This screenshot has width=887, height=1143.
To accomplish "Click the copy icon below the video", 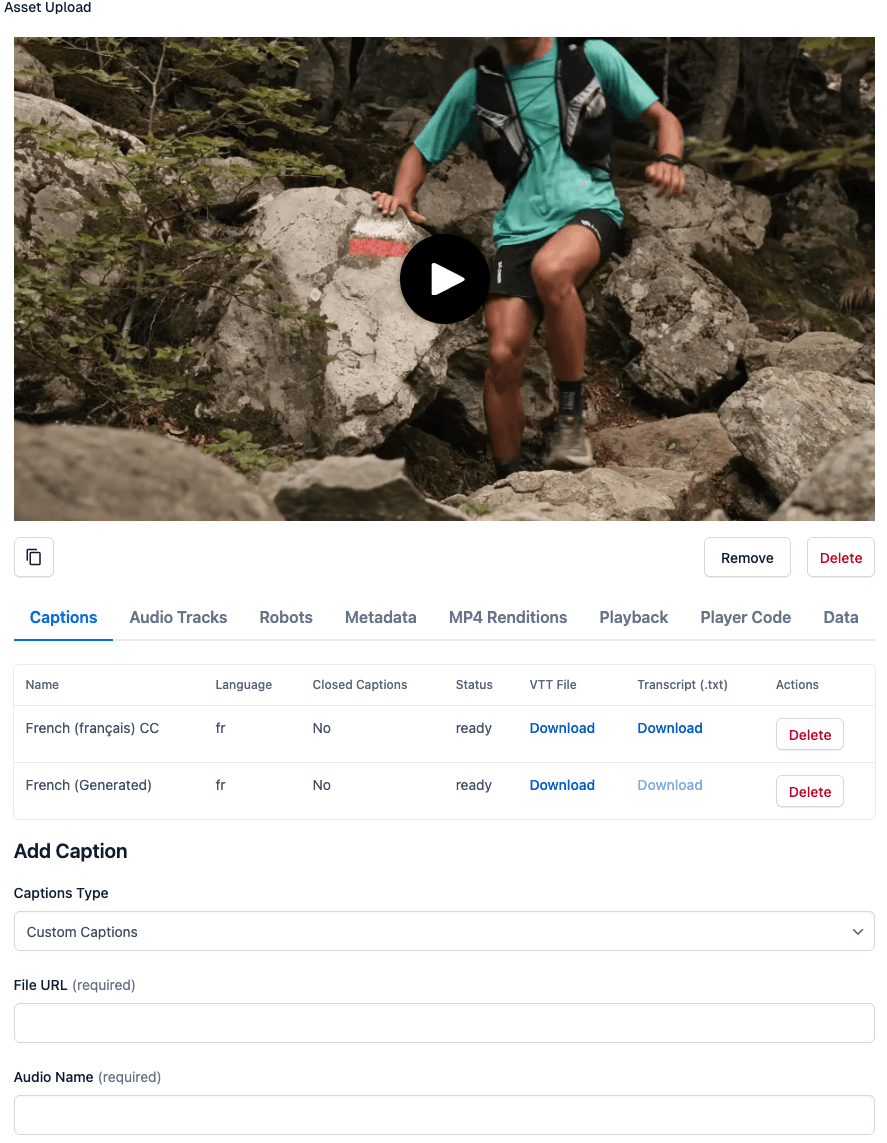I will (34, 558).
